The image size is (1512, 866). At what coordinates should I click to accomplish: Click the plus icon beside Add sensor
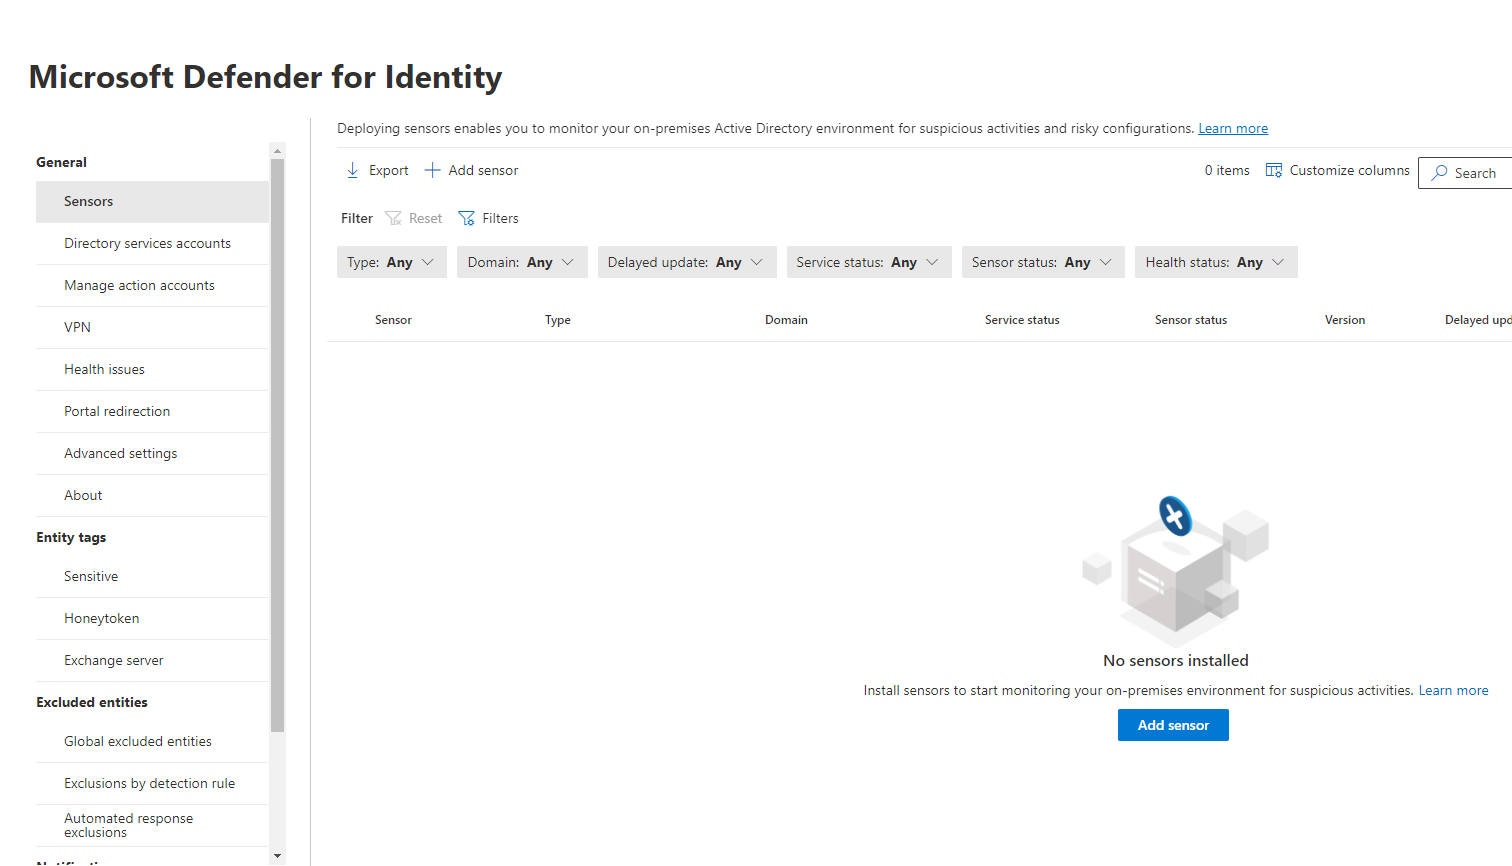(x=433, y=171)
